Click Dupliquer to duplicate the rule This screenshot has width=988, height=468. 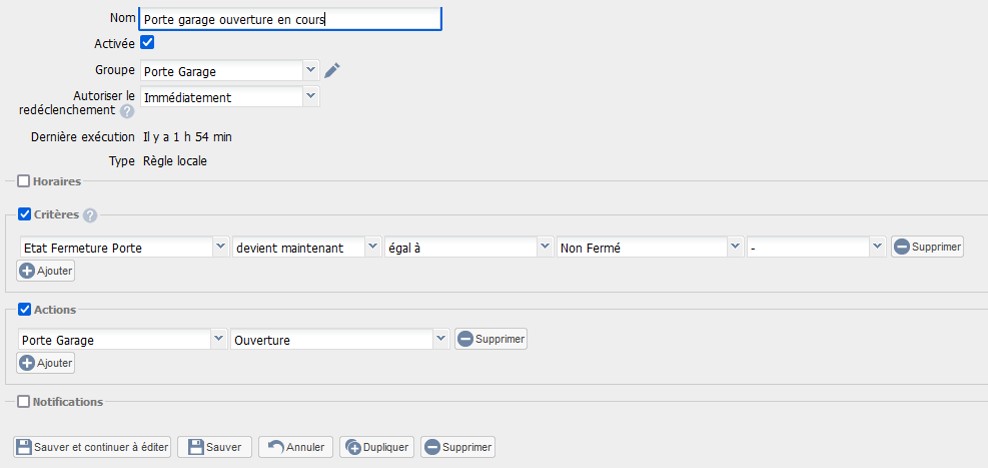coord(376,447)
